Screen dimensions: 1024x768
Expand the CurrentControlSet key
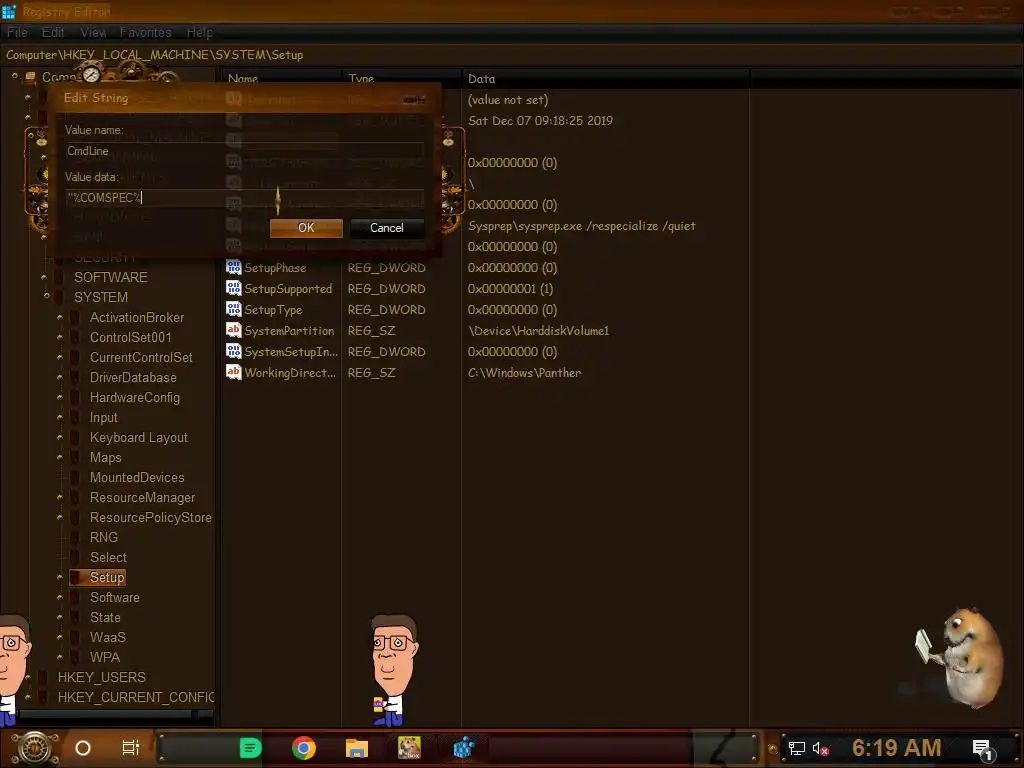click(60, 358)
